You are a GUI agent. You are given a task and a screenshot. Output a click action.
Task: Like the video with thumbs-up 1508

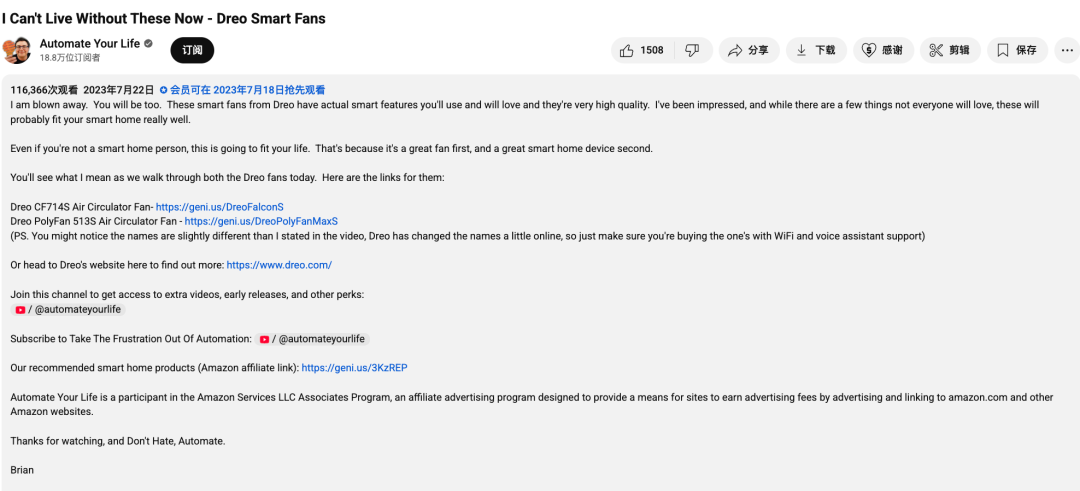(x=642, y=50)
